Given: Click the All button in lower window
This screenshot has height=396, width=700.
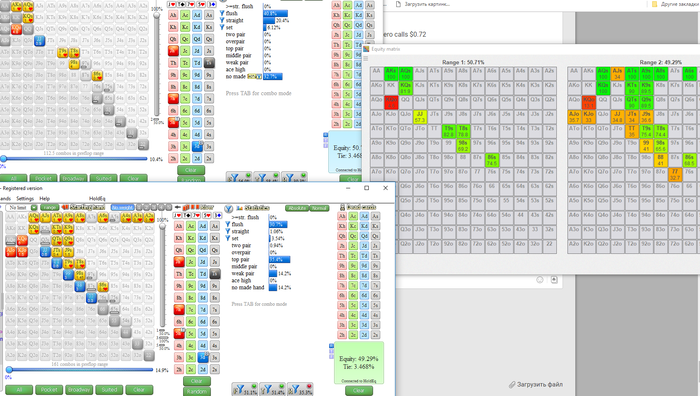Looking at the screenshot, I should click(x=19, y=390).
